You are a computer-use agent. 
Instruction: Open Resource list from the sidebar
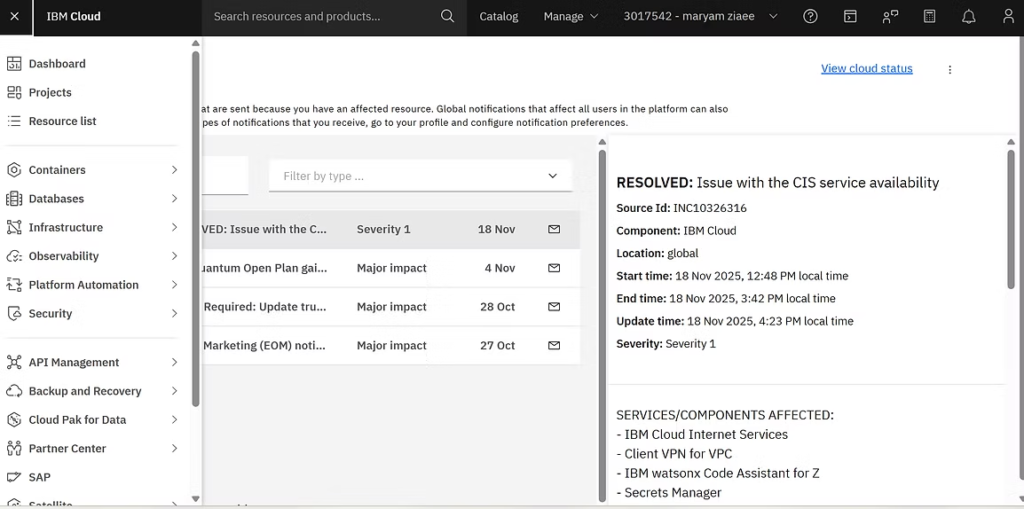point(63,121)
